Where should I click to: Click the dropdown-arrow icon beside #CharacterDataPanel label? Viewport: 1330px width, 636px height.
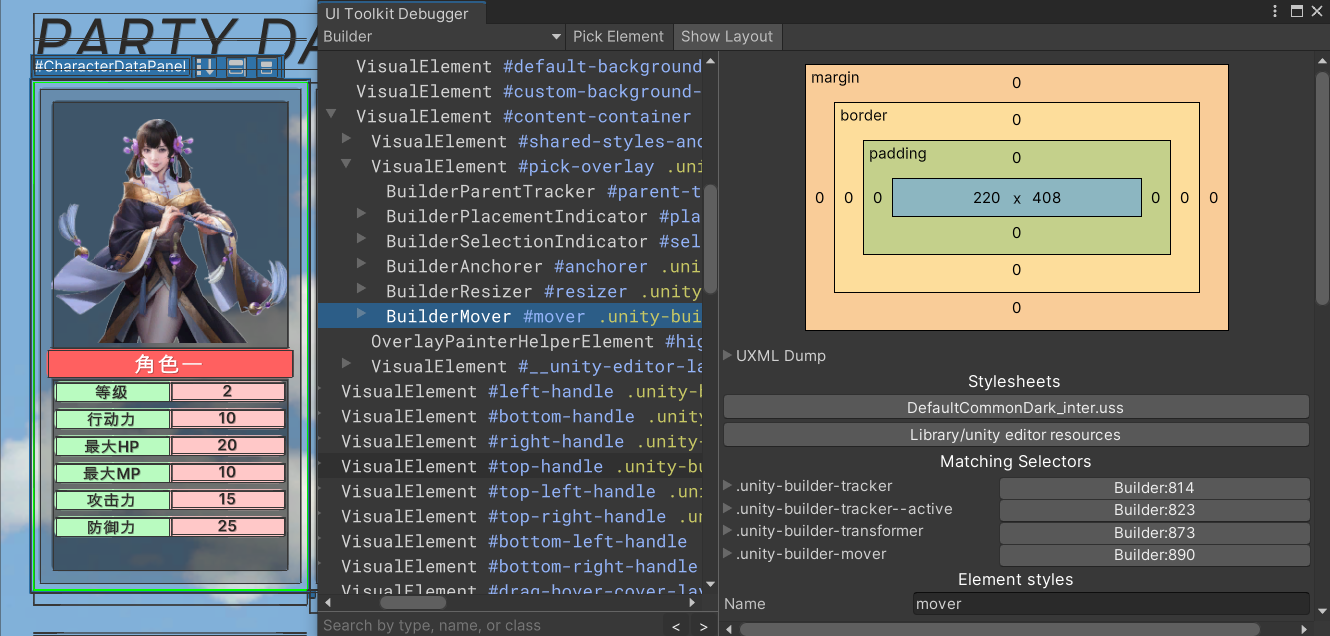click(x=205, y=66)
